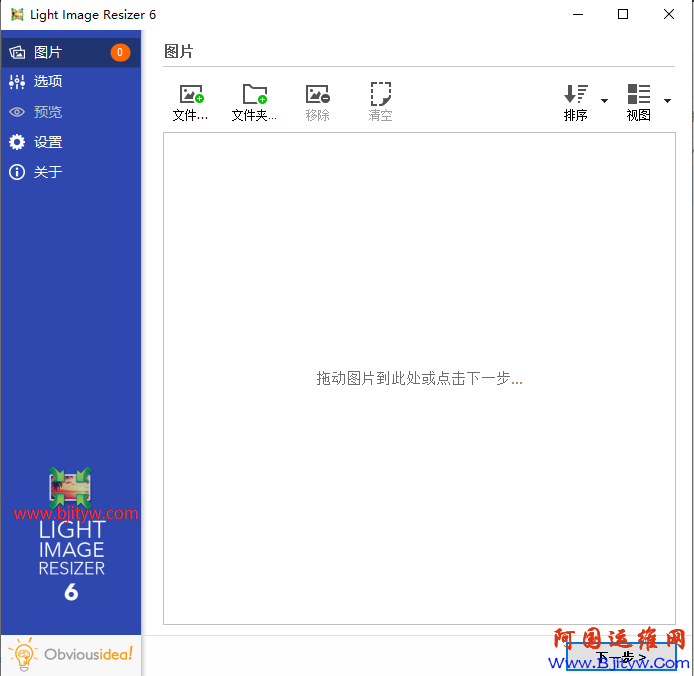Click the 排序 sort icon
This screenshot has width=694, height=676.
[x=576, y=95]
